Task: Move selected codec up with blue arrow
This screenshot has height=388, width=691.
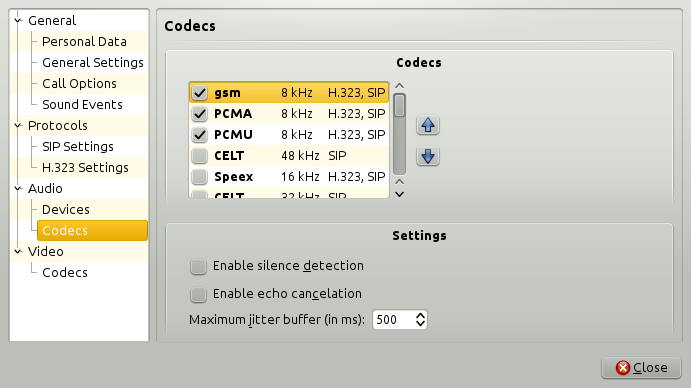Action: [x=427, y=125]
